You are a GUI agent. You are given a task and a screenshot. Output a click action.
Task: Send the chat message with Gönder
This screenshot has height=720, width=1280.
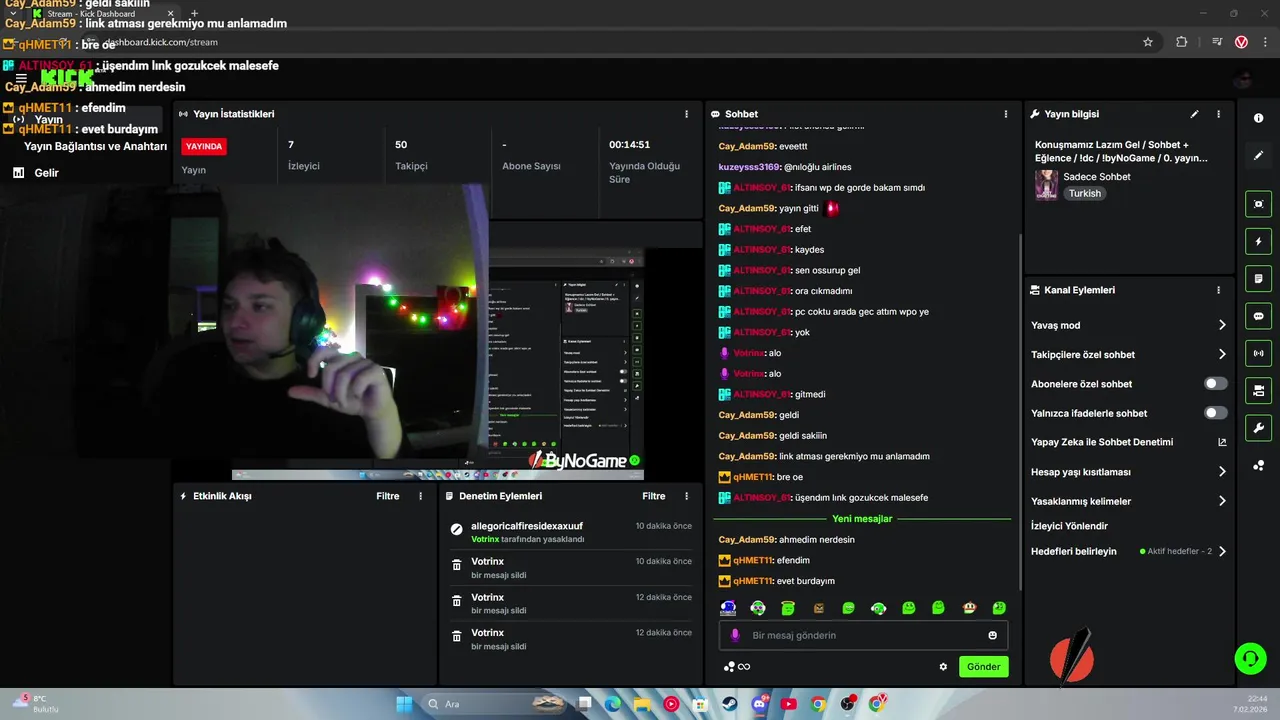click(984, 667)
